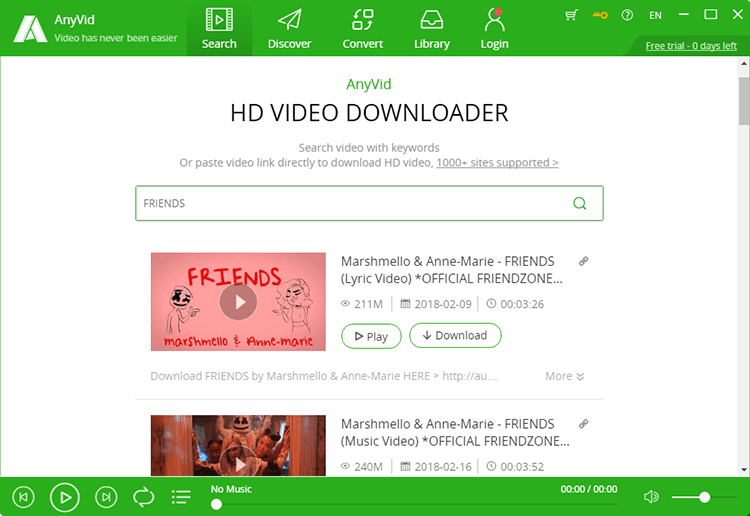Click the Music Video title text
Image resolution: width=750 pixels, height=516 pixels.
[x=455, y=432]
